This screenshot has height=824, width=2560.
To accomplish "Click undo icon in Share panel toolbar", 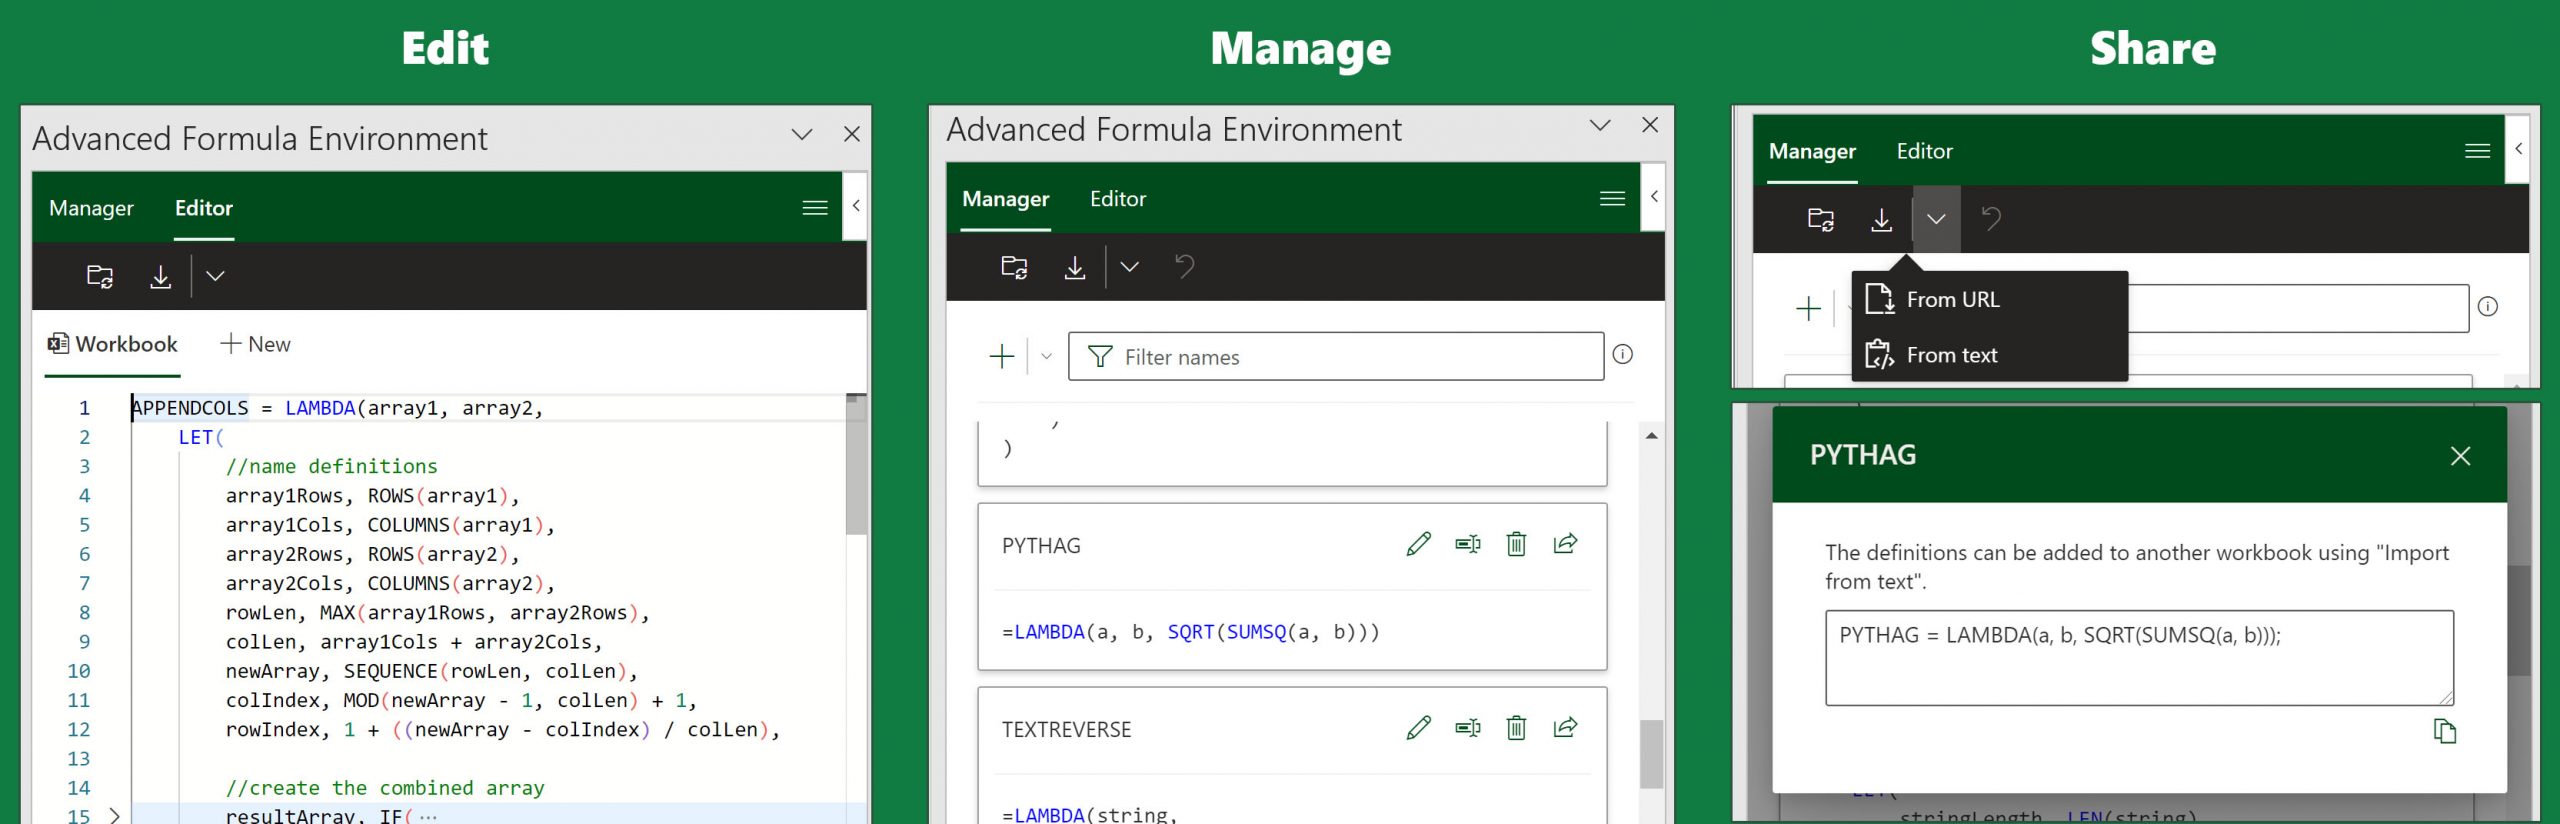I will [x=1991, y=219].
